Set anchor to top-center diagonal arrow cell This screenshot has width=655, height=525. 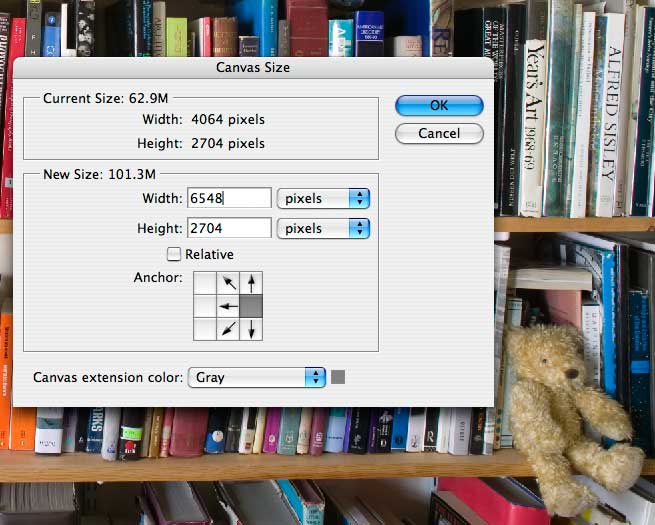pyautogui.click(x=228, y=283)
